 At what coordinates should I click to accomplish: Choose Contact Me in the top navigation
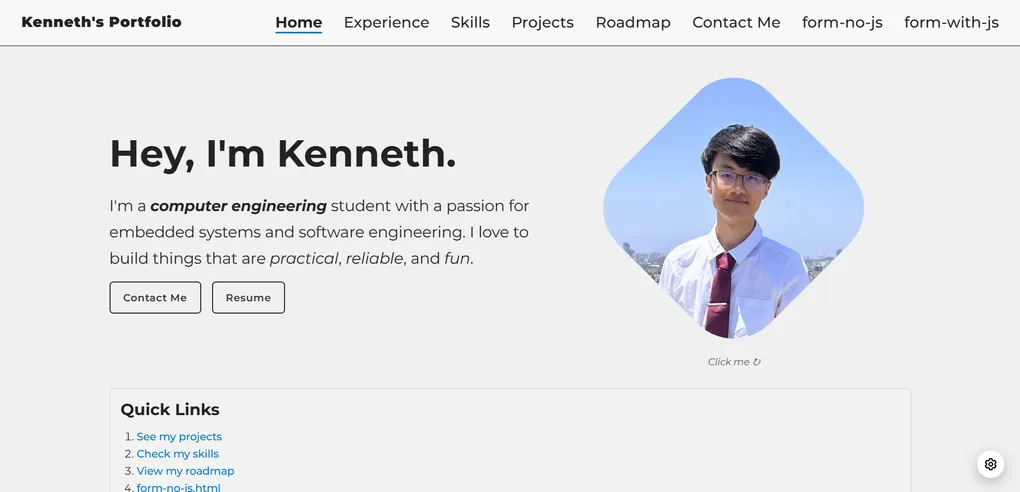tap(736, 22)
